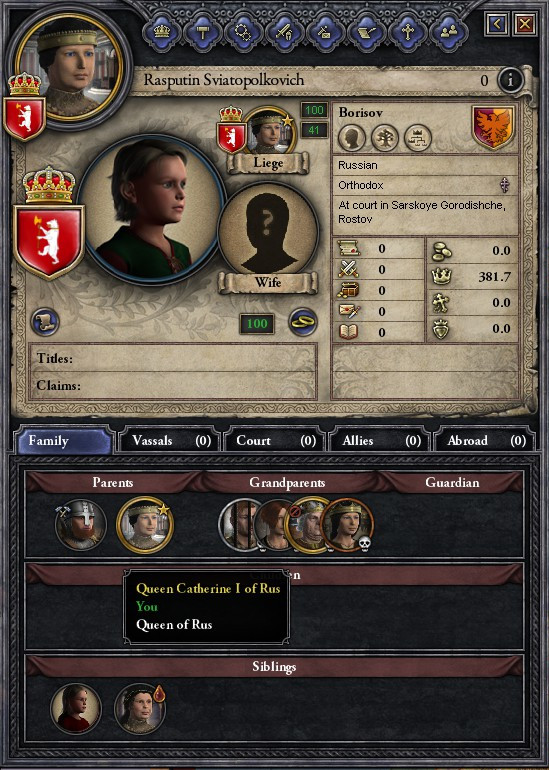This screenshot has height=770, width=549.
Task: Open the diplomacy scroll icon beside portrait
Action: [x=45, y=322]
